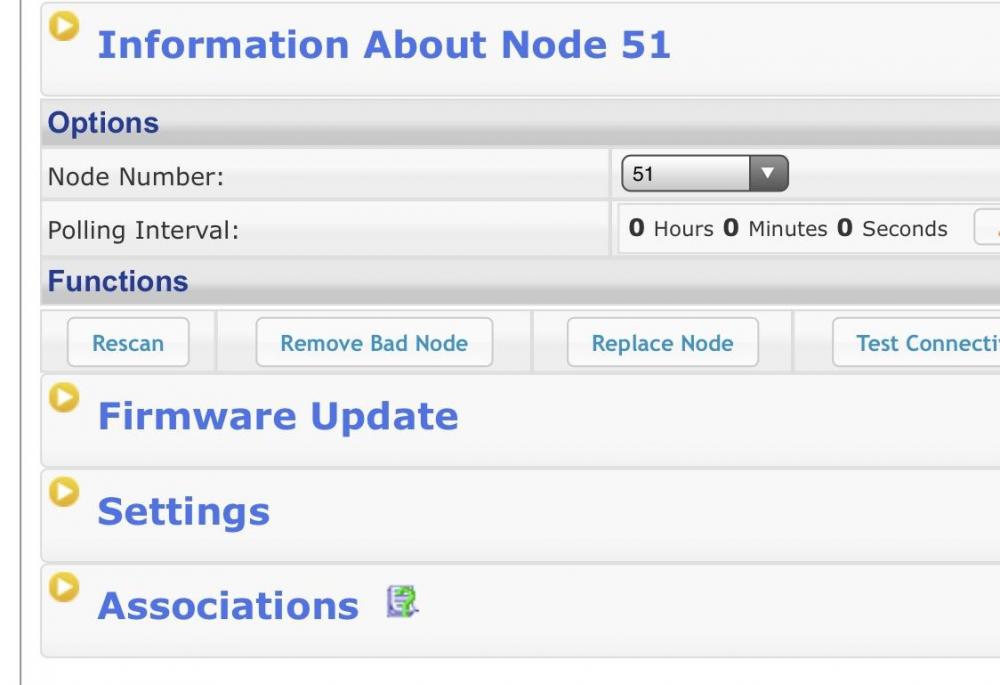This screenshot has width=1000, height=685.
Task: Open the Node Number dropdown showing 51
Action: click(x=704, y=174)
